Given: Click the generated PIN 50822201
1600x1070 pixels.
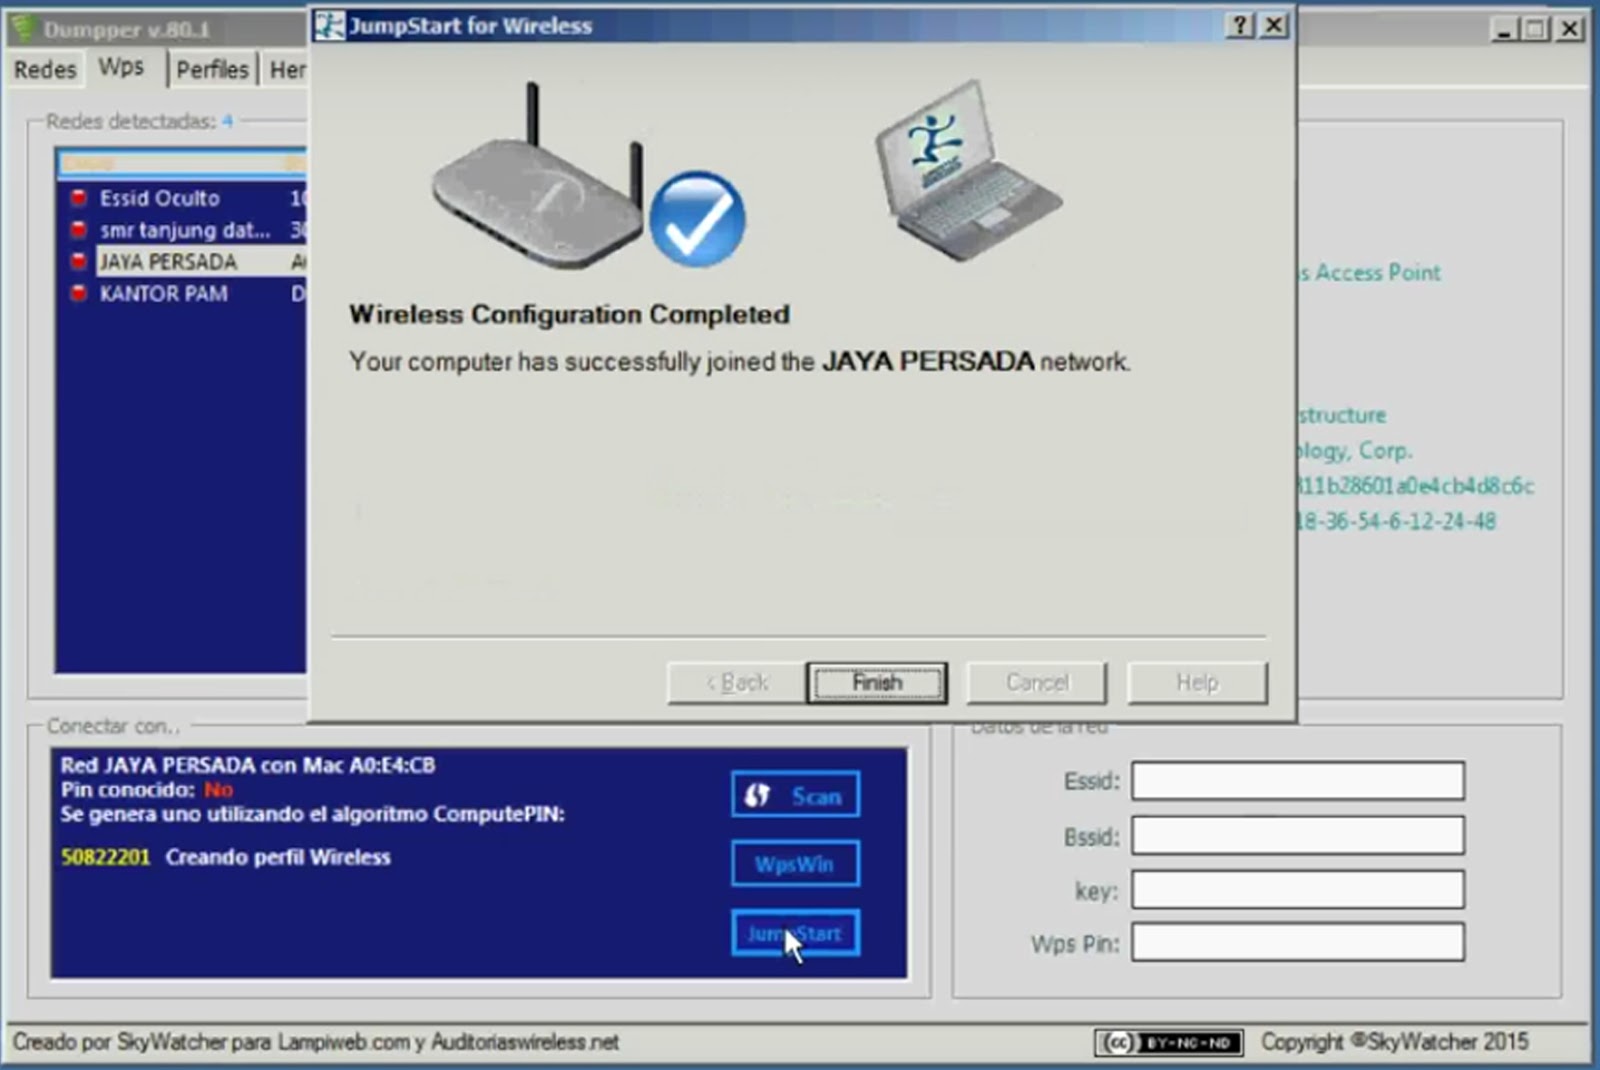Looking at the screenshot, I should 105,857.
